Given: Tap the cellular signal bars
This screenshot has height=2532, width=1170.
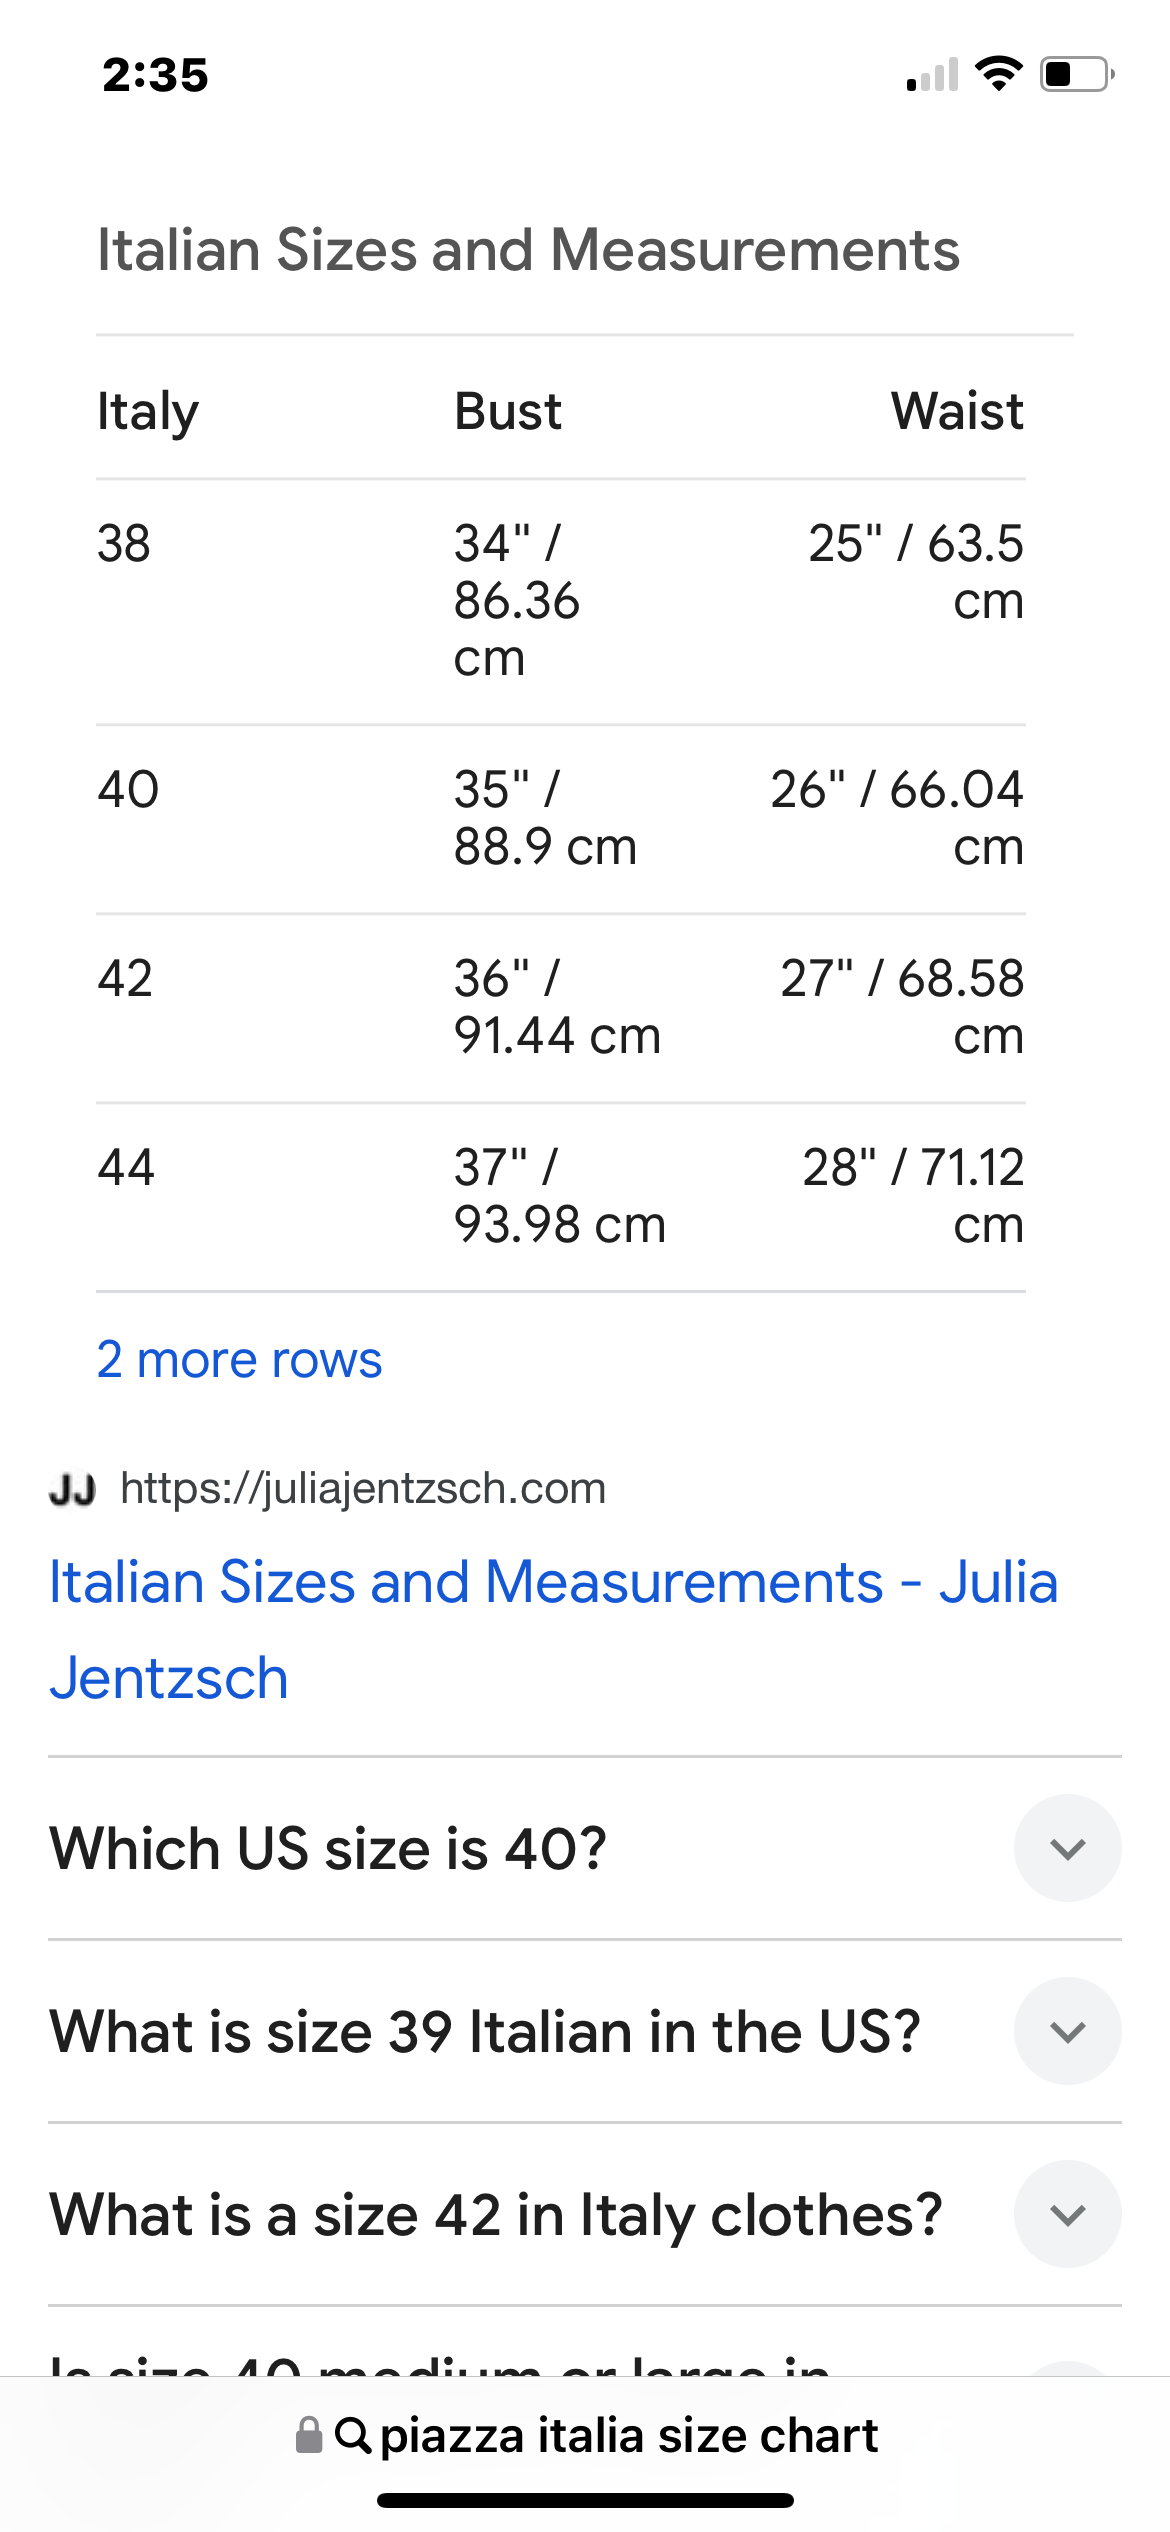Looking at the screenshot, I should coord(932,76).
